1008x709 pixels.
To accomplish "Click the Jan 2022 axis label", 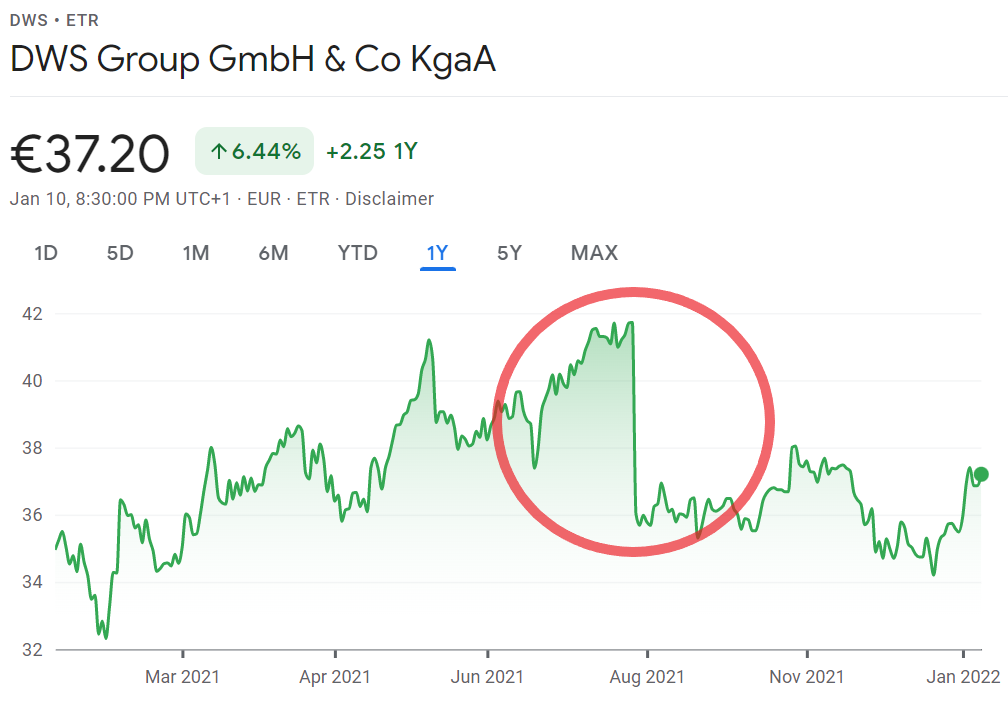I will (x=963, y=677).
